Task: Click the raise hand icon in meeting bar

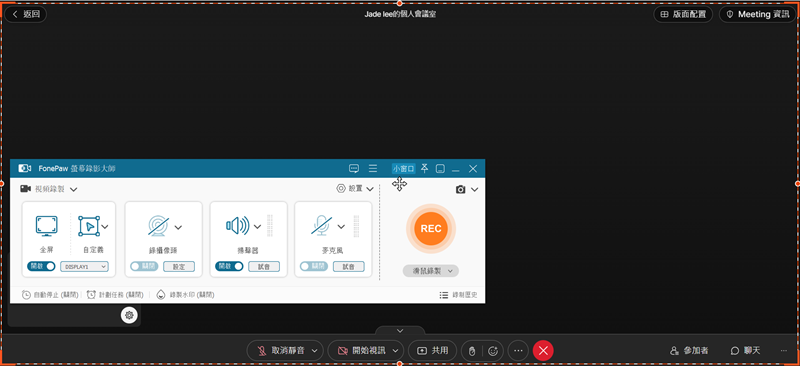Action: pyautogui.click(x=472, y=351)
